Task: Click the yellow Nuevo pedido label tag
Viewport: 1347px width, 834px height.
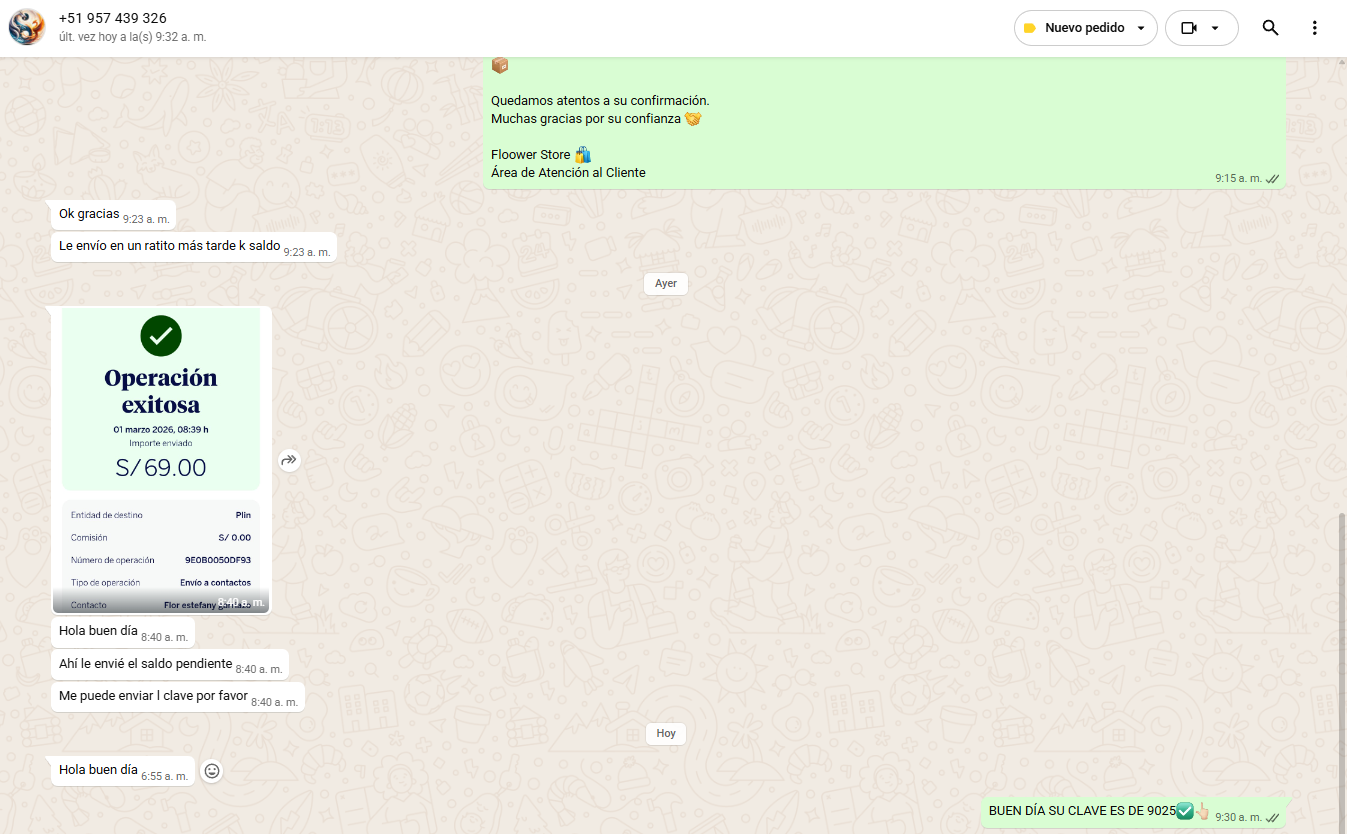Action: (x=1030, y=28)
